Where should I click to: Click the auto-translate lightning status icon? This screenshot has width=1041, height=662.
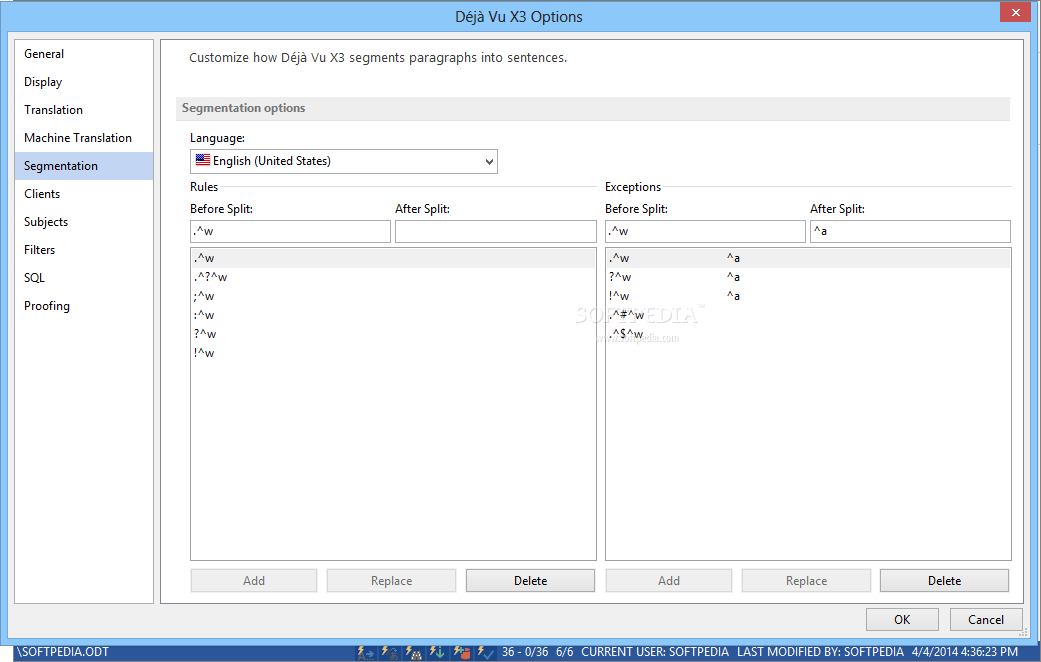pos(390,653)
